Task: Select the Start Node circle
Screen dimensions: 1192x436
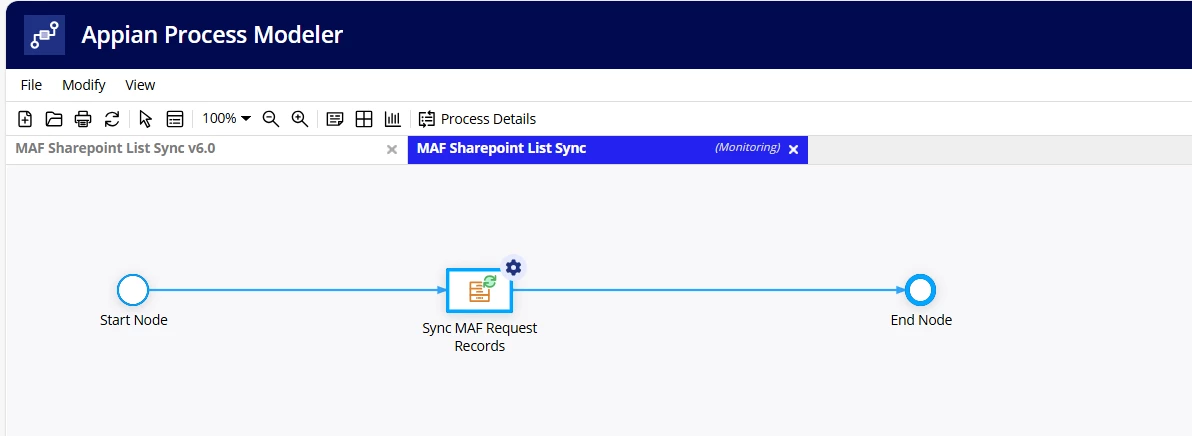Action: click(133, 290)
